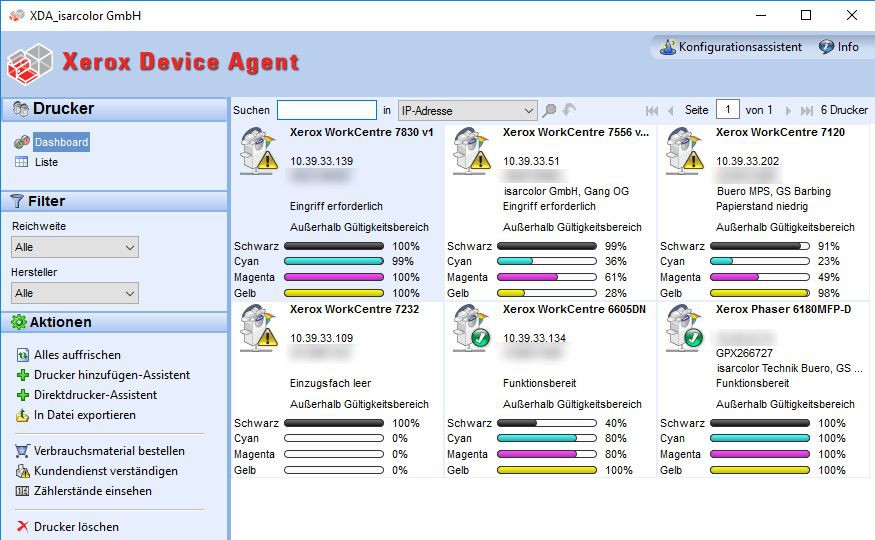The image size is (875, 540).
Task: Go to the next page arrow
Action: [x=788, y=110]
